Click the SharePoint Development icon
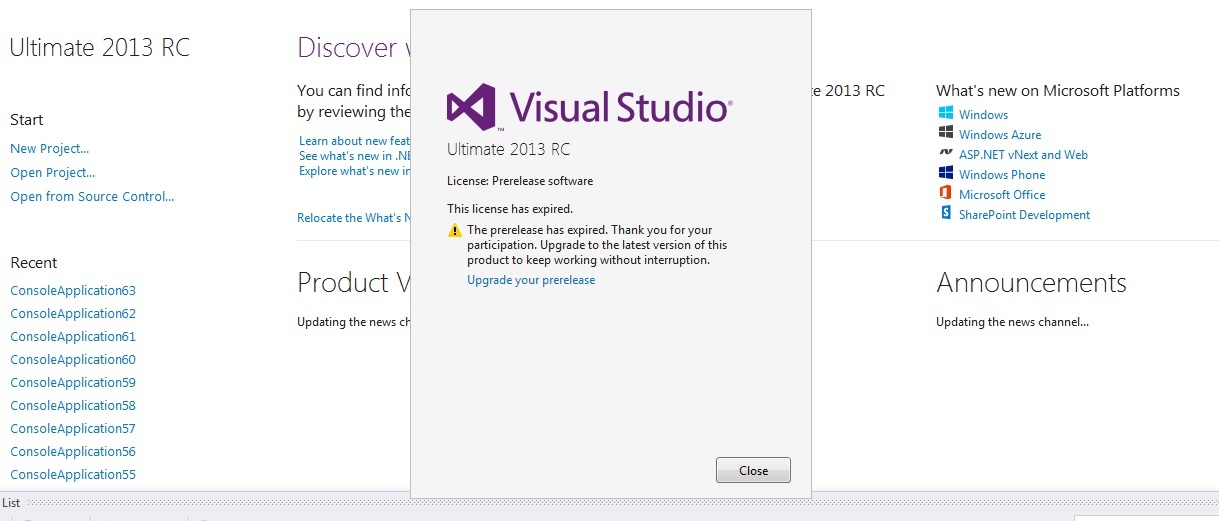1219x521 pixels. pos(945,213)
